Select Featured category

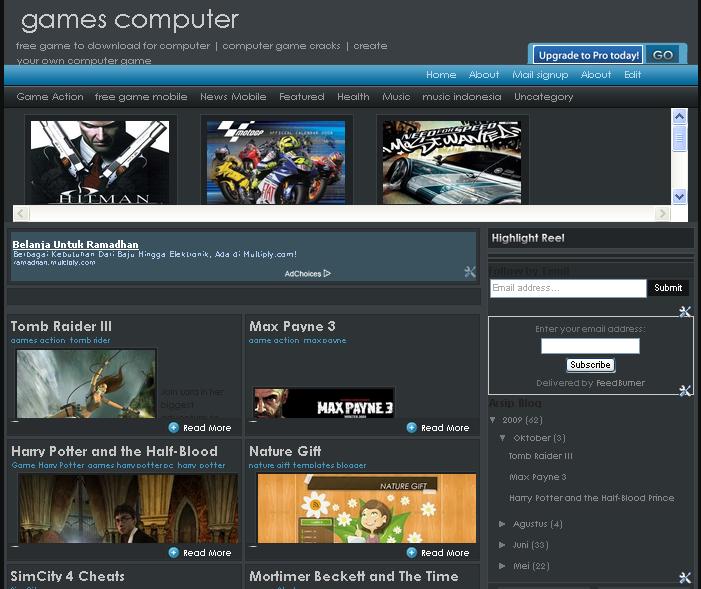[302, 97]
